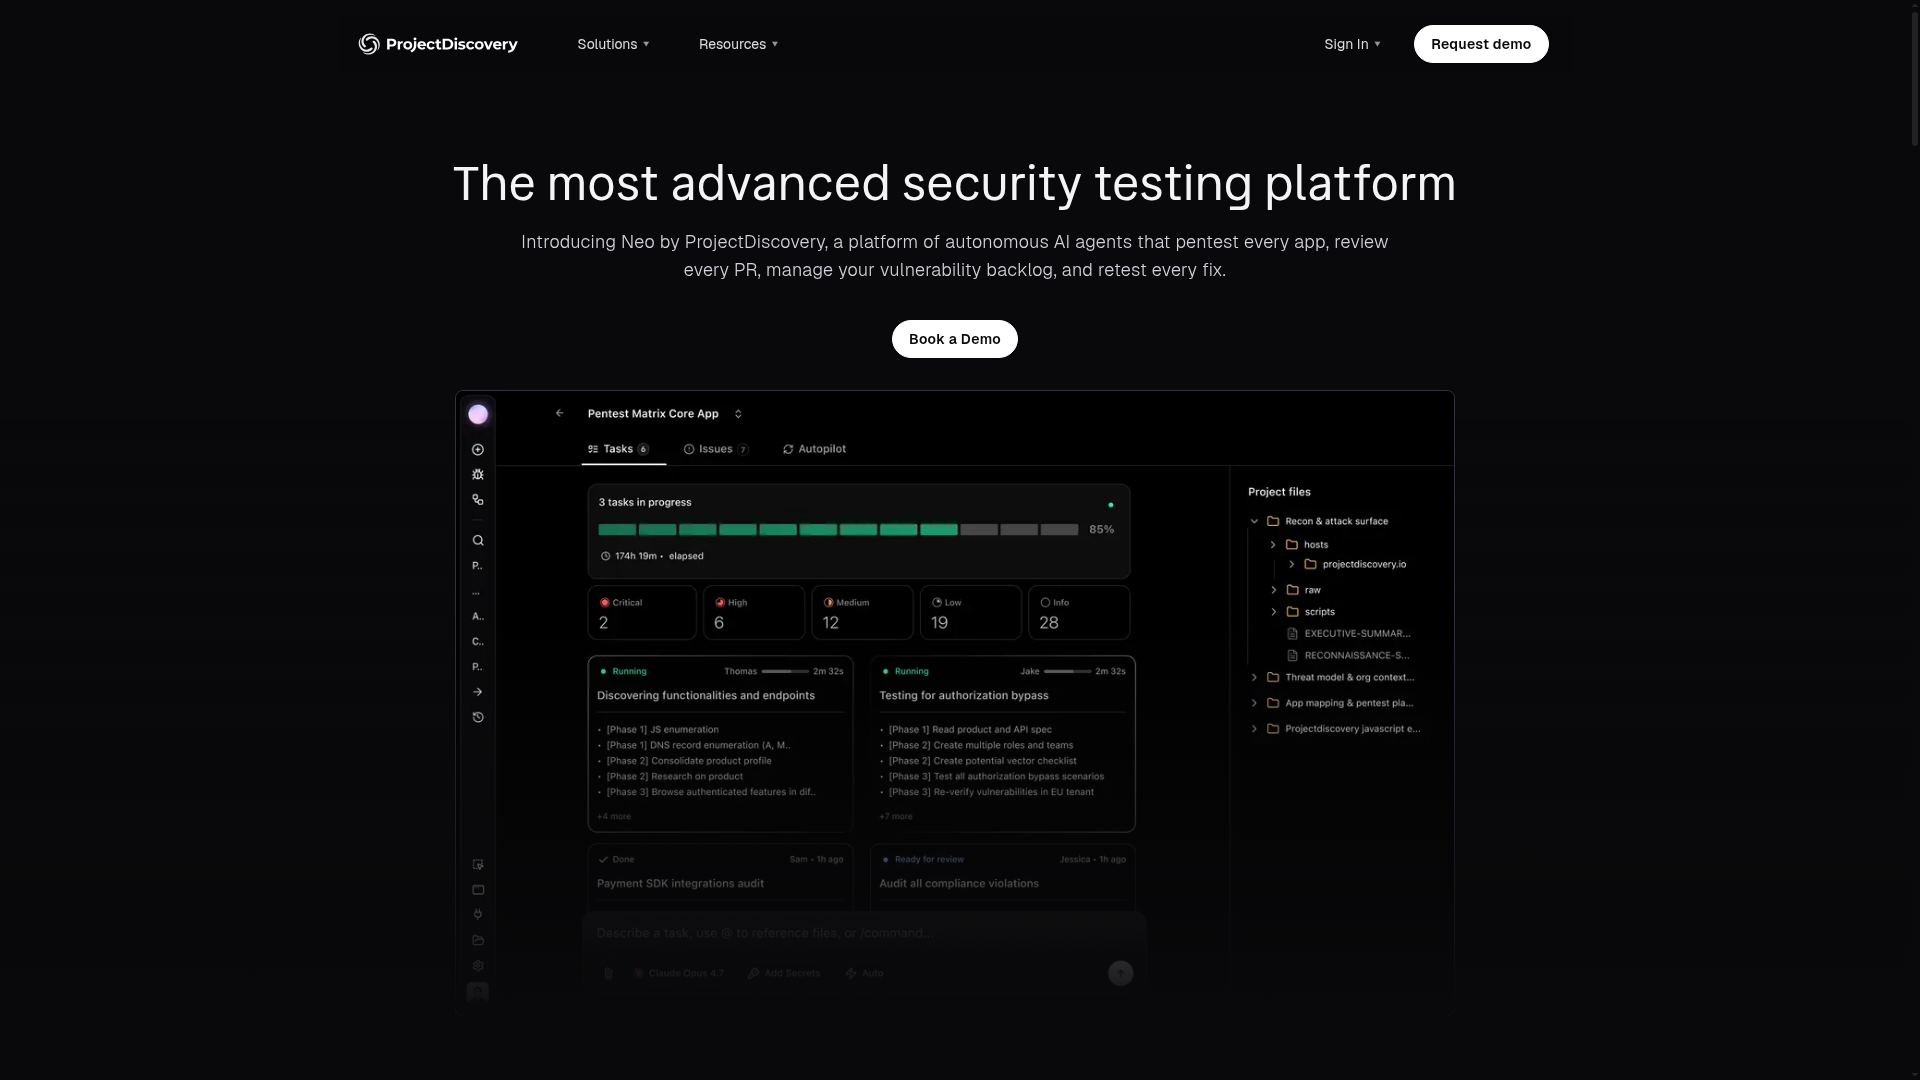Image resolution: width=1920 pixels, height=1080 pixels.
Task: Click the Book a Demo button
Action: (x=955, y=339)
